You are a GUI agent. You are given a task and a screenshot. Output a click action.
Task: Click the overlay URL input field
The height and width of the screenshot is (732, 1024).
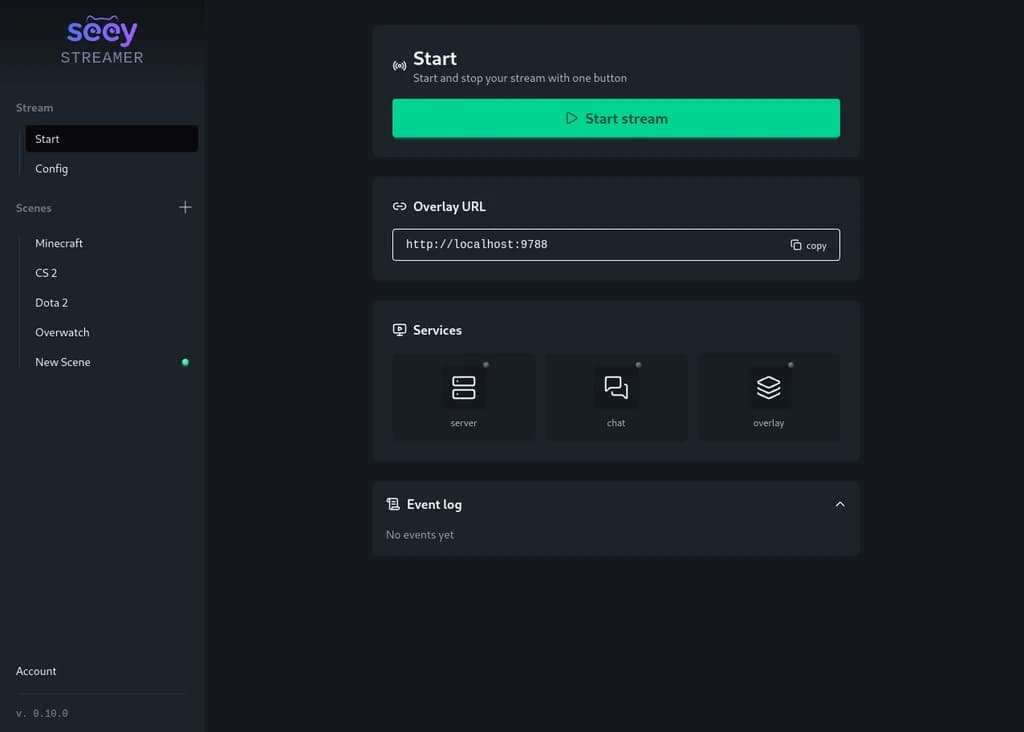pos(616,245)
